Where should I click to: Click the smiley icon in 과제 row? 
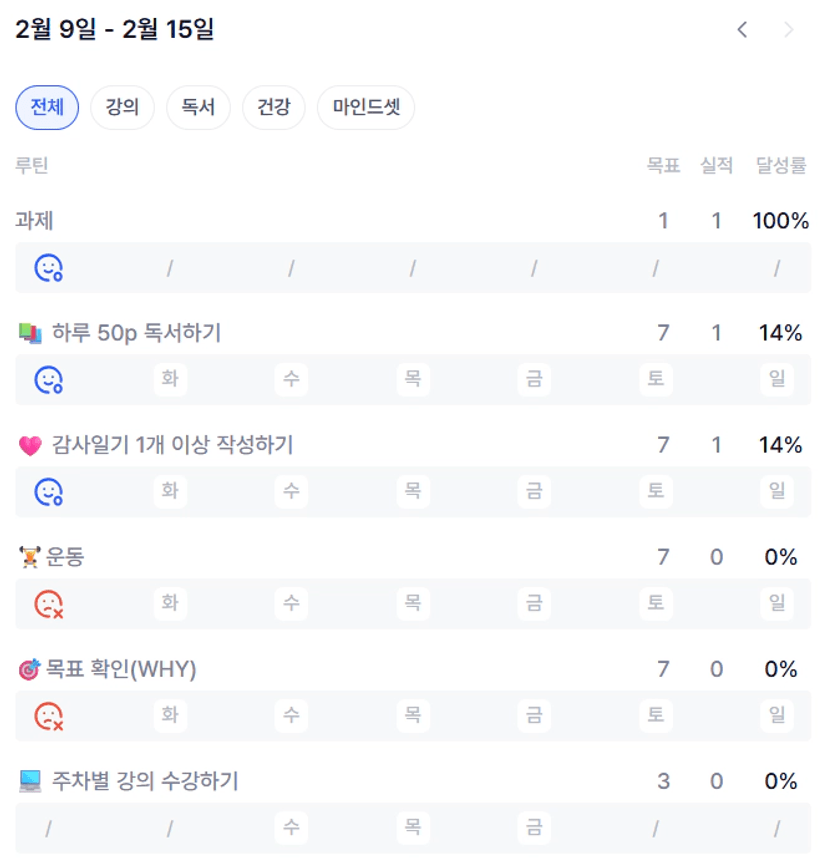coord(48,268)
